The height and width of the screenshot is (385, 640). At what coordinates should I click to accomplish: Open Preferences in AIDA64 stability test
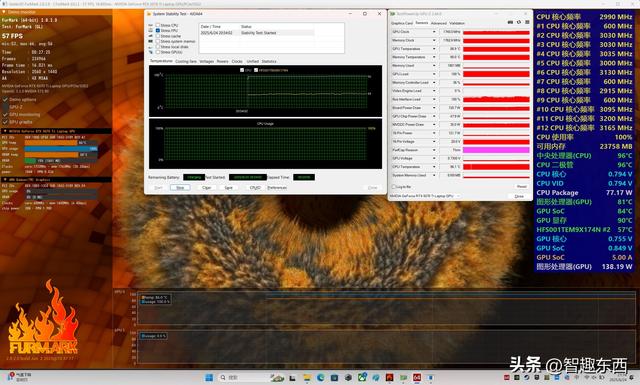[277, 188]
